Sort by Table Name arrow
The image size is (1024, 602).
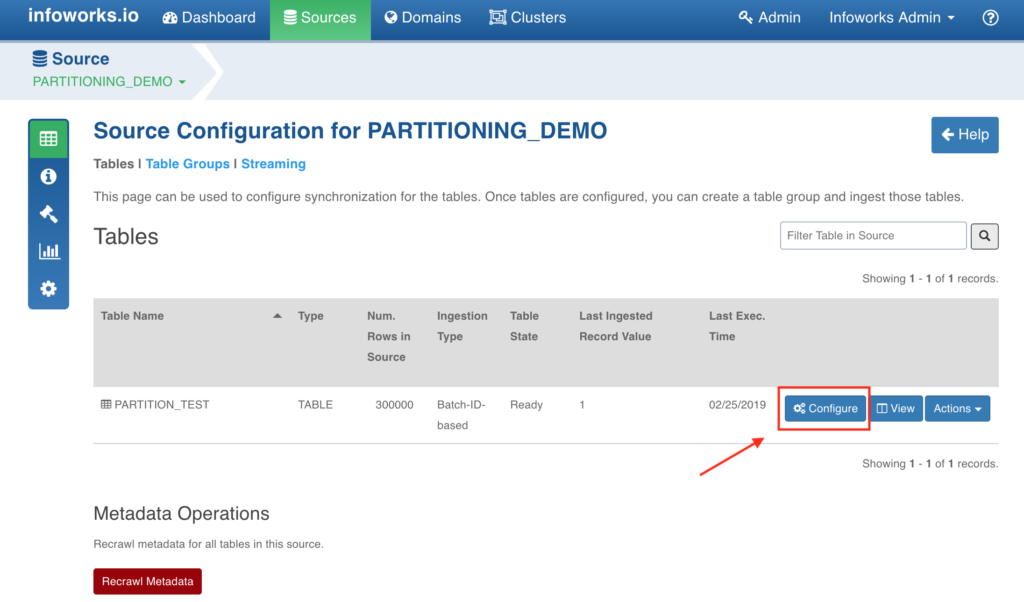pyautogui.click(x=277, y=316)
